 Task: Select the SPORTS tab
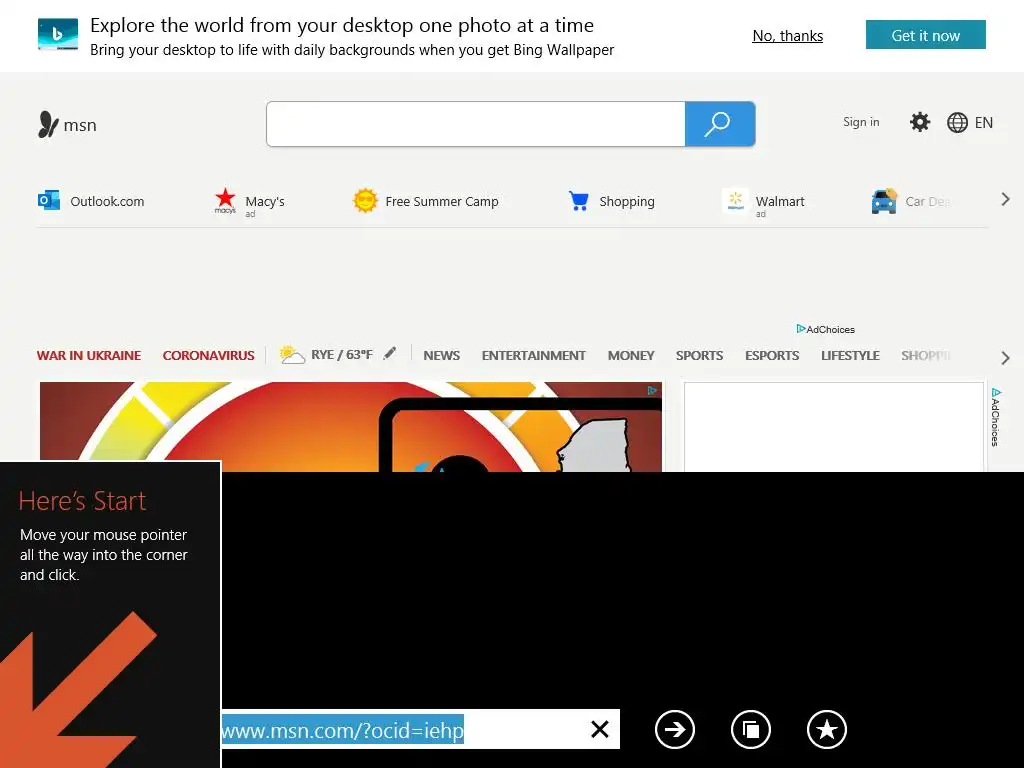click(x=699, y=355)
